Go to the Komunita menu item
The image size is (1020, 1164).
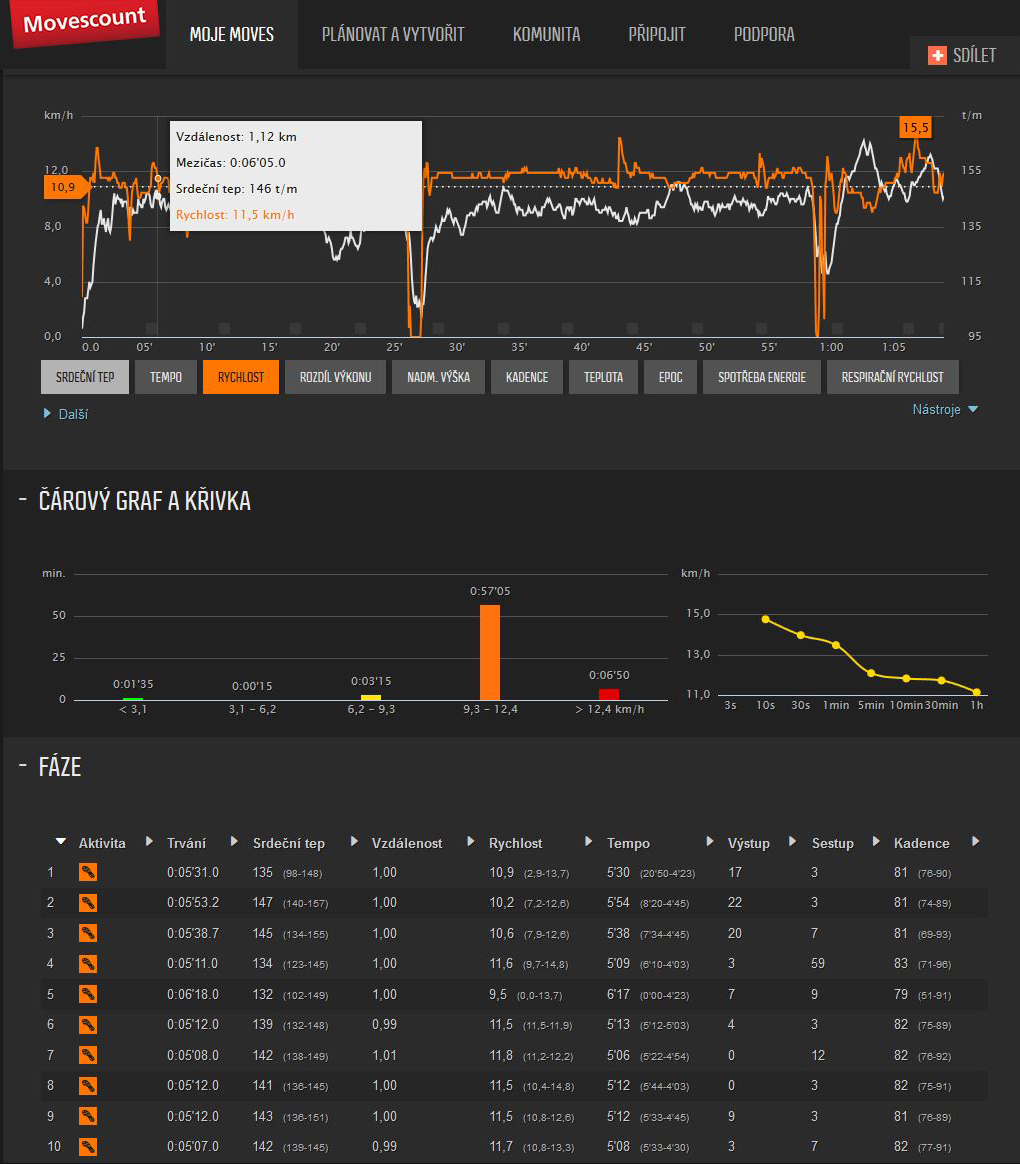pos(546,34)
